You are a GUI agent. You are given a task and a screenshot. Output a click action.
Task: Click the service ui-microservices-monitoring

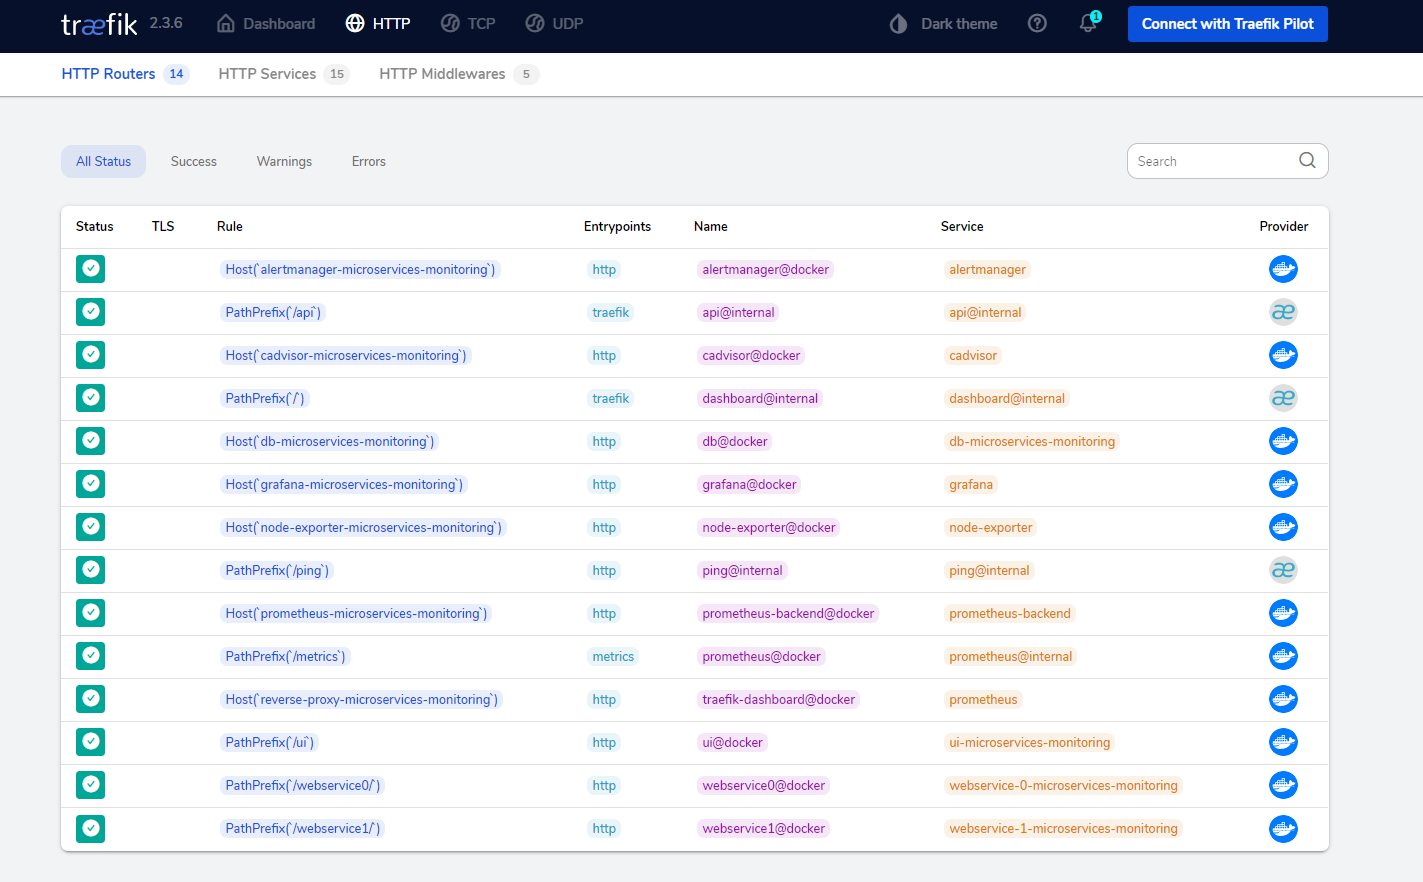[1030, 742]
